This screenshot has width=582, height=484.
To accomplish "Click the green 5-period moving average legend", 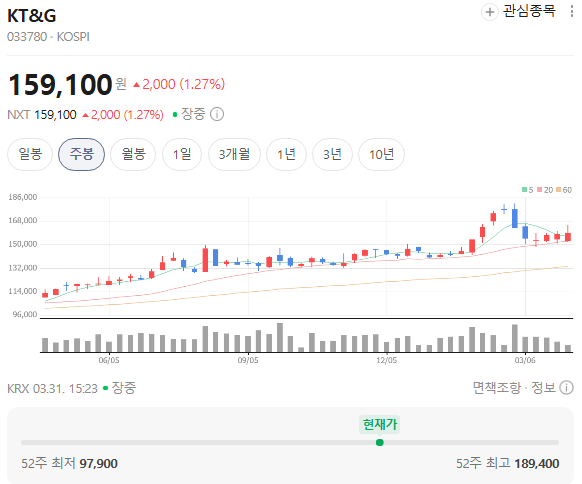I will tap(527, 190).
